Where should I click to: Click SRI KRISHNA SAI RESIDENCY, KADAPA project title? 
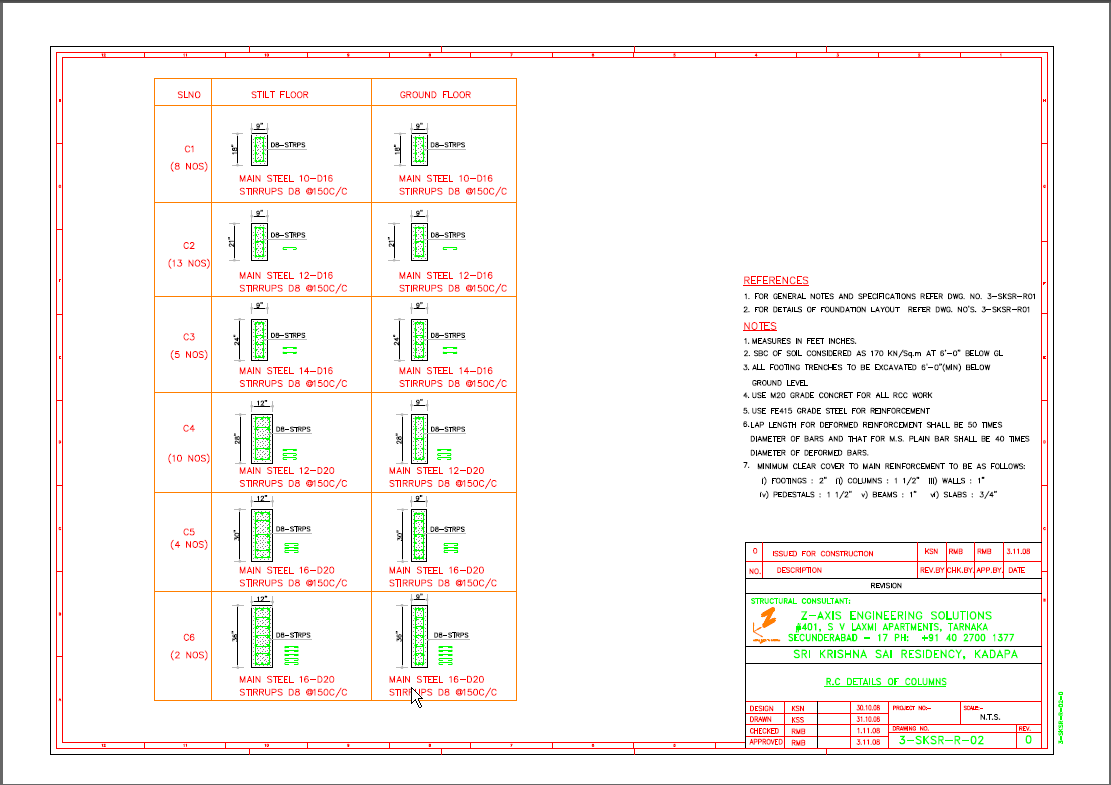point(906,655)
